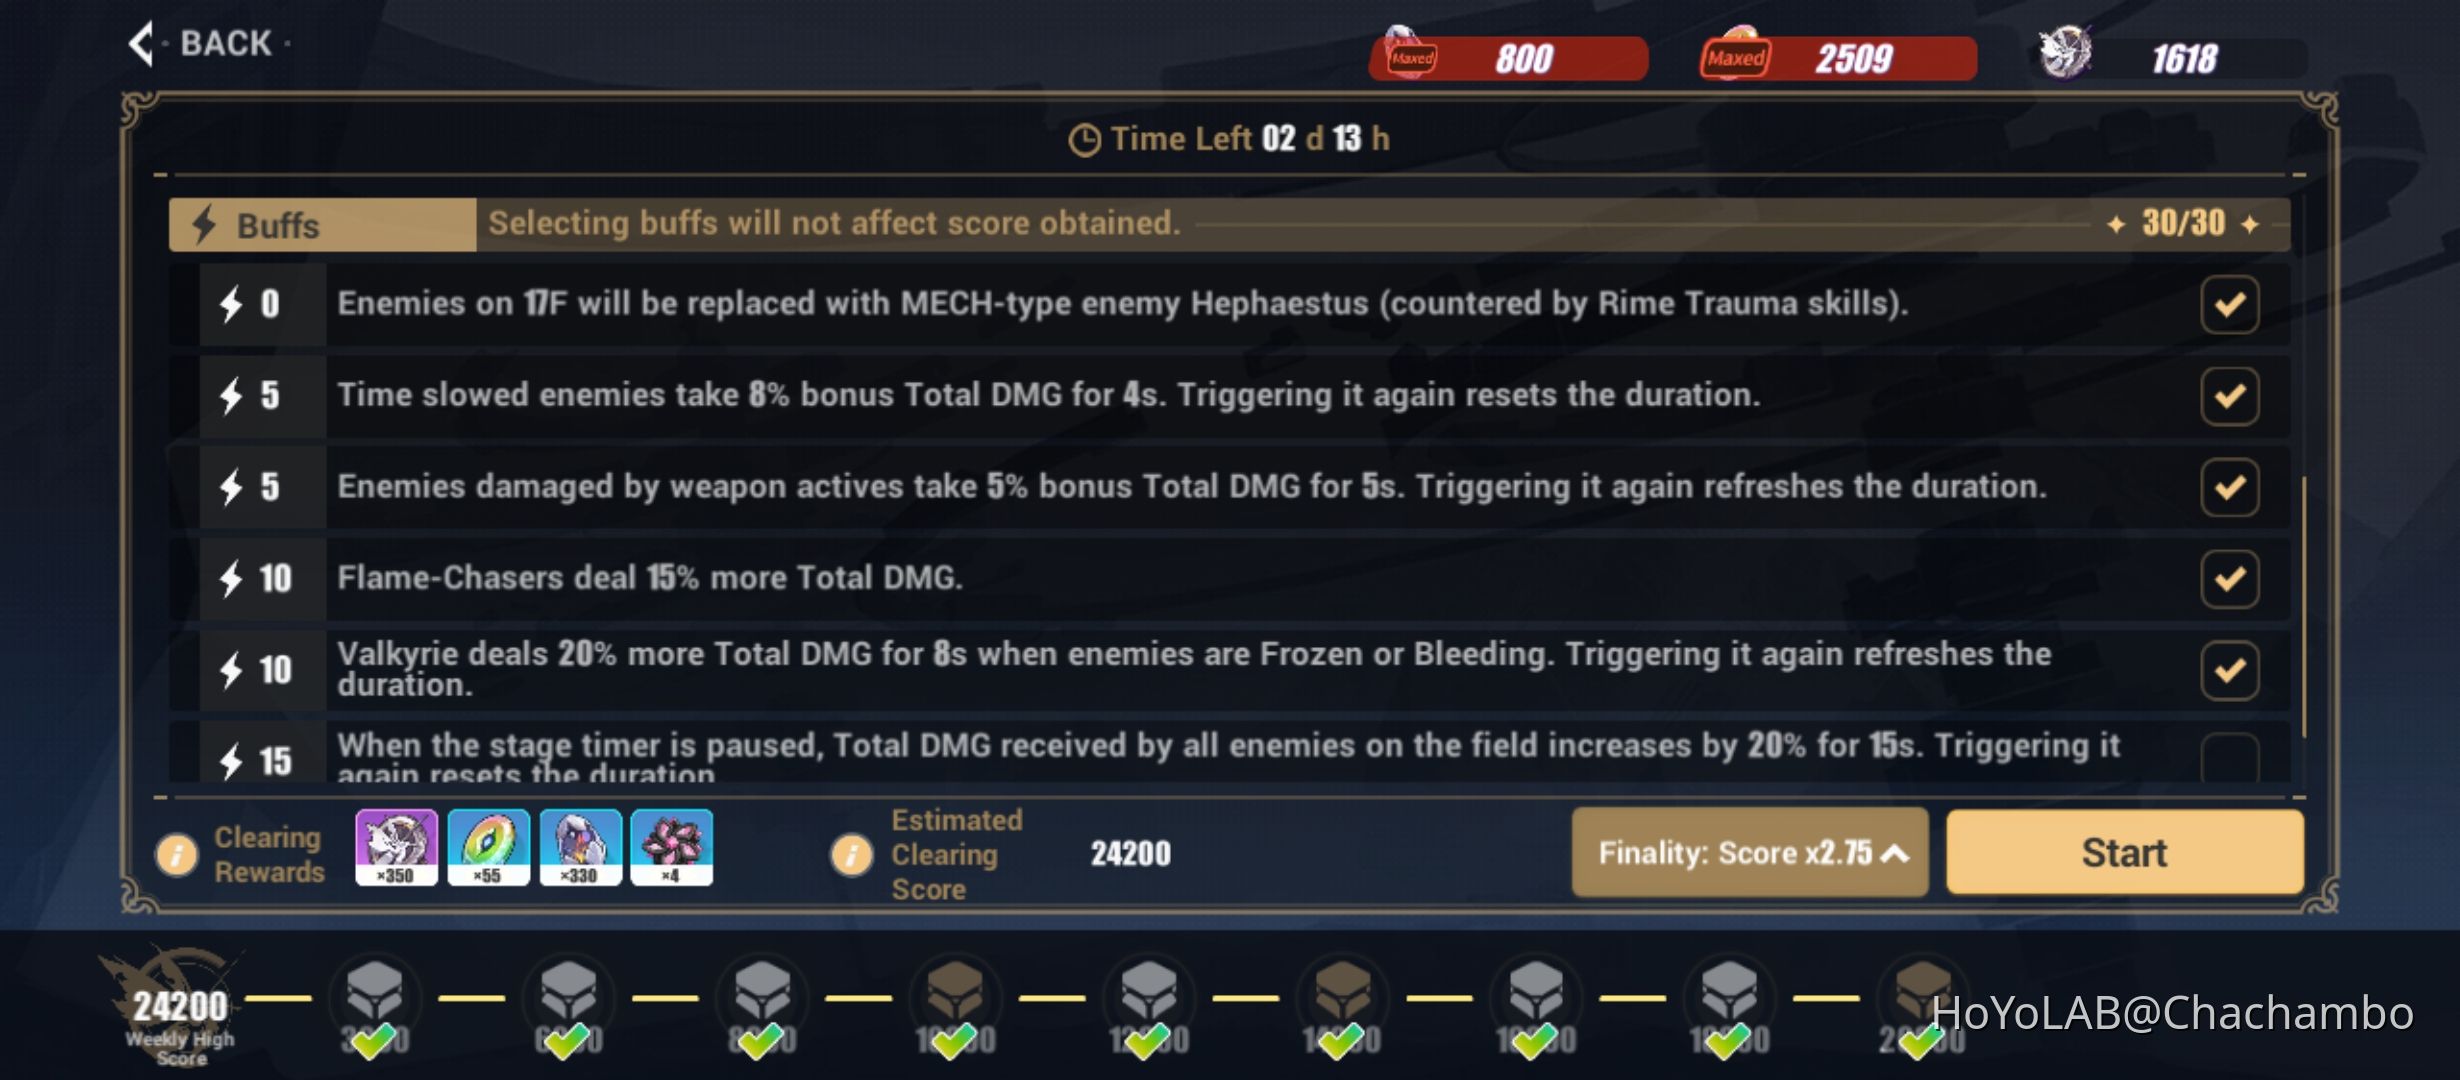Tap the Clearing Rewards info icon
Screen dimensions: 2460x1080
click(177, 855)
